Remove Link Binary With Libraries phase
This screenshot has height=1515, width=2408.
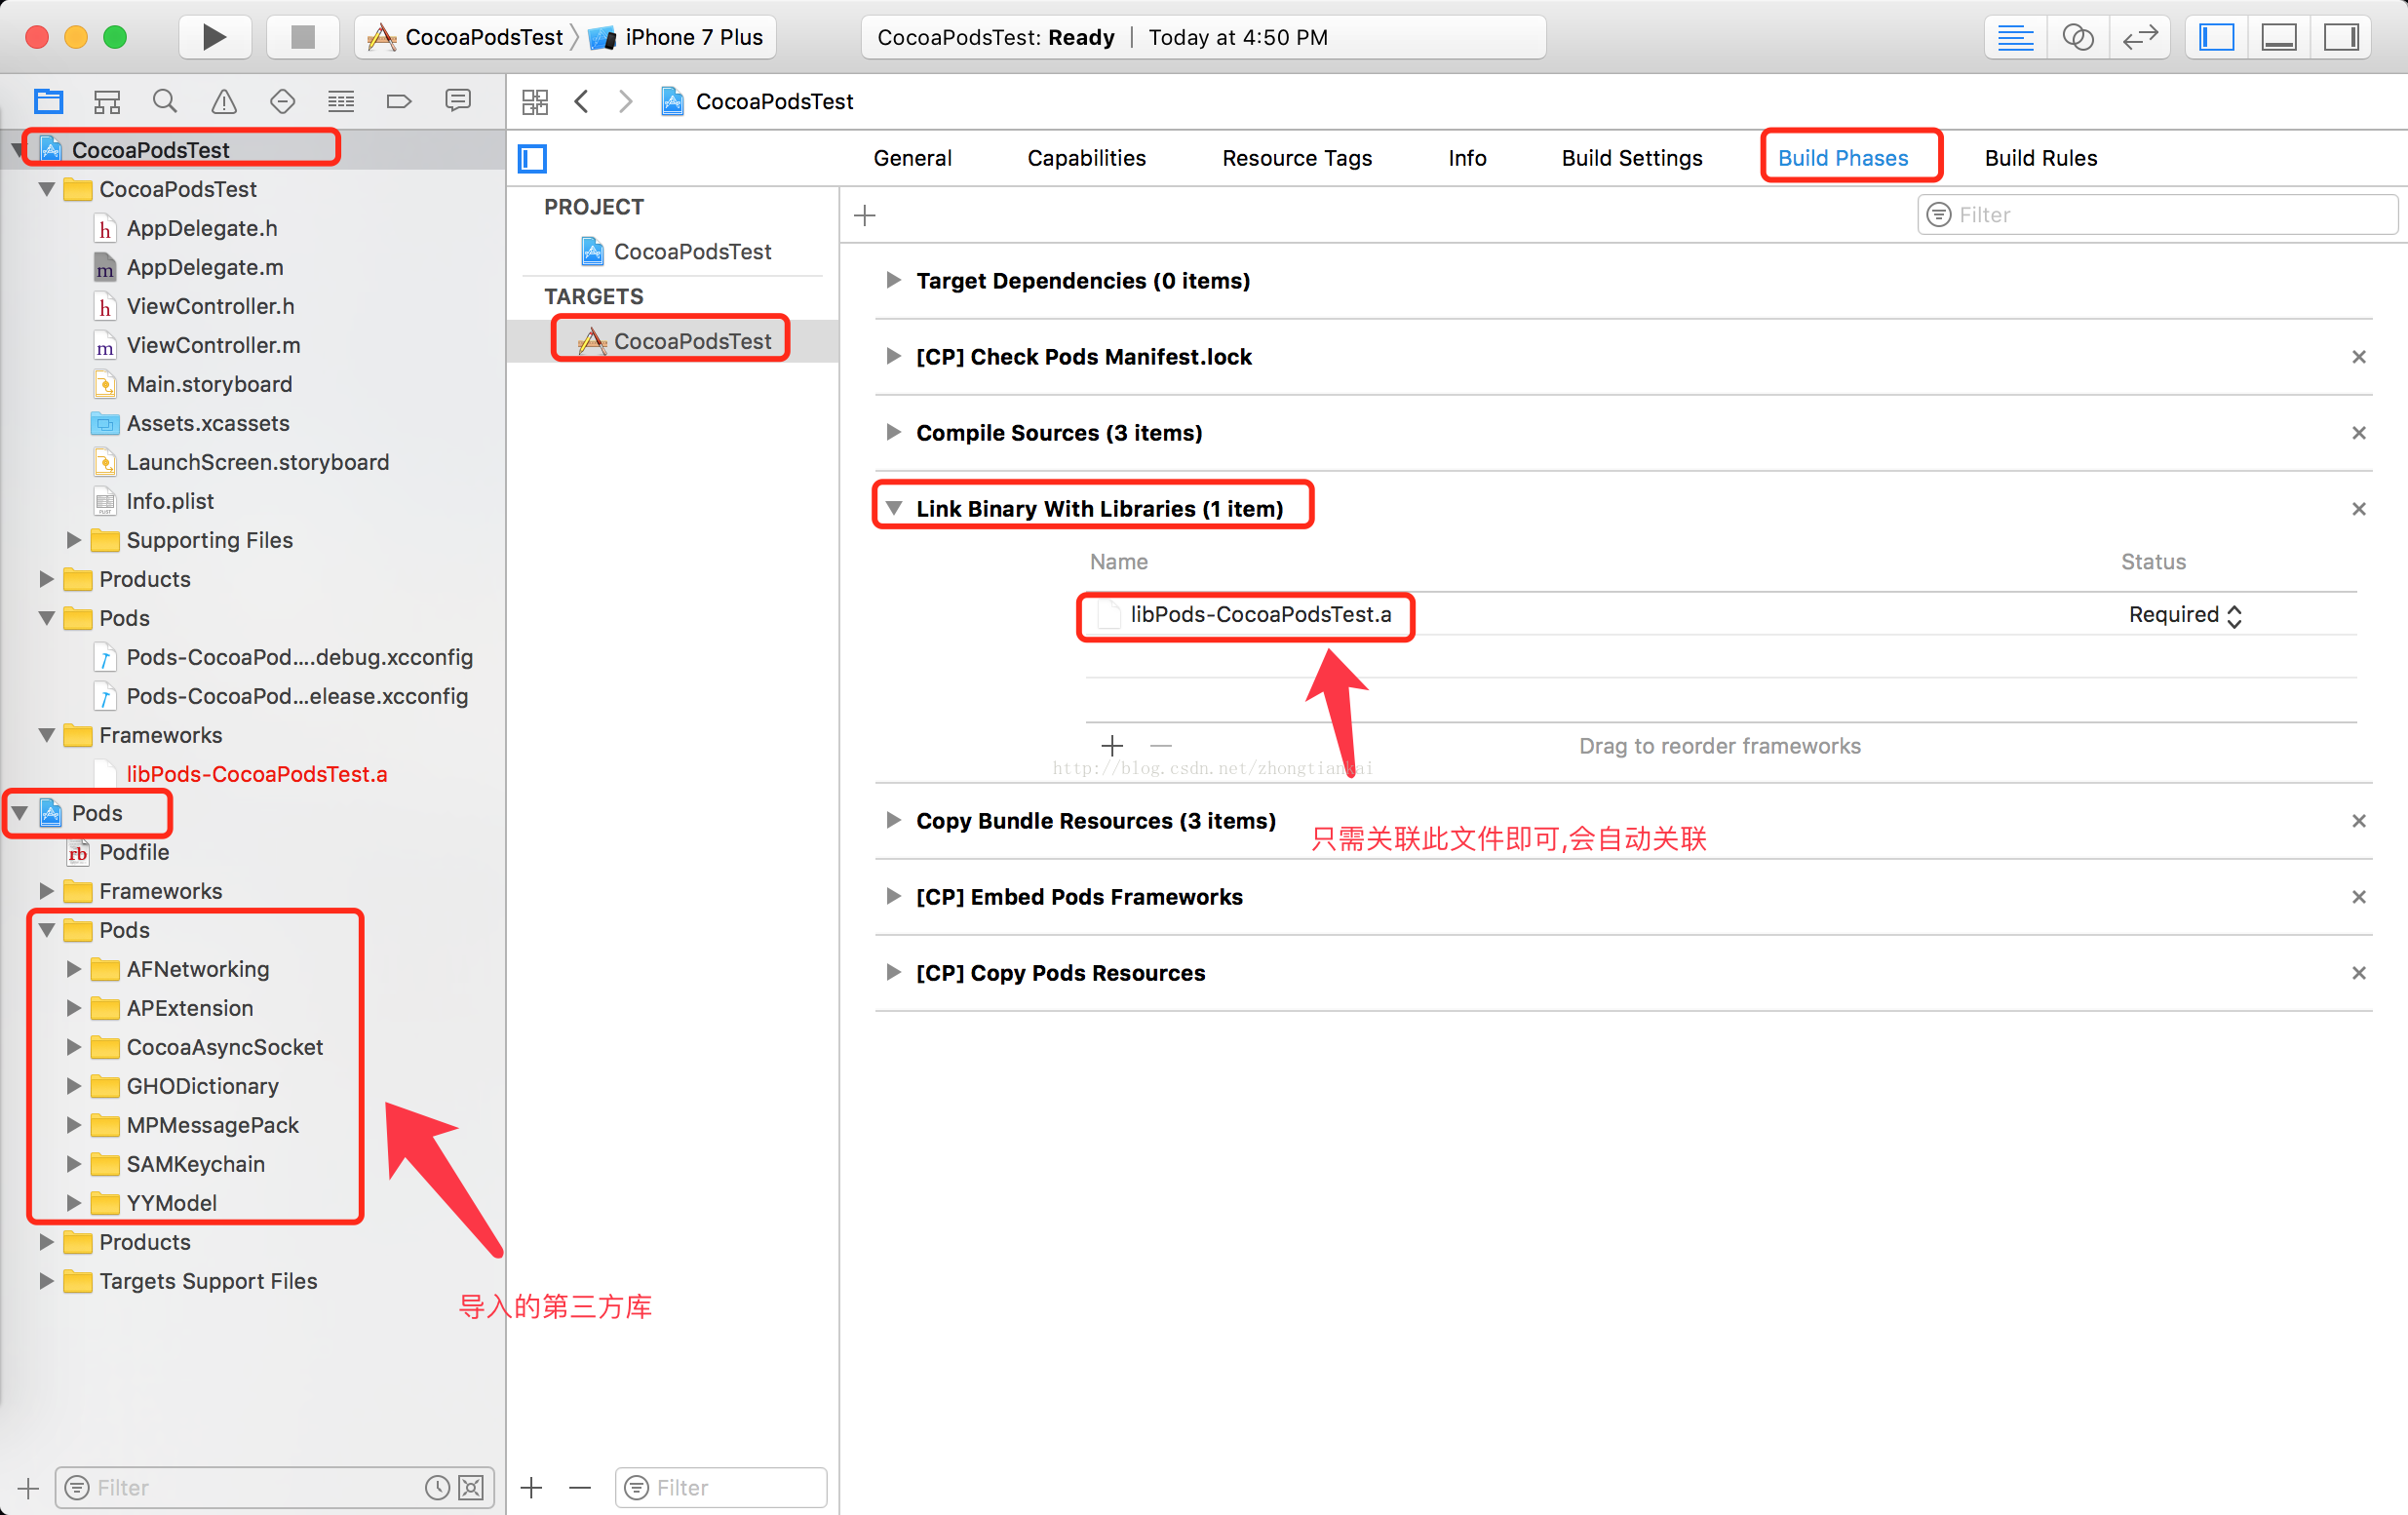point(2359,509)
